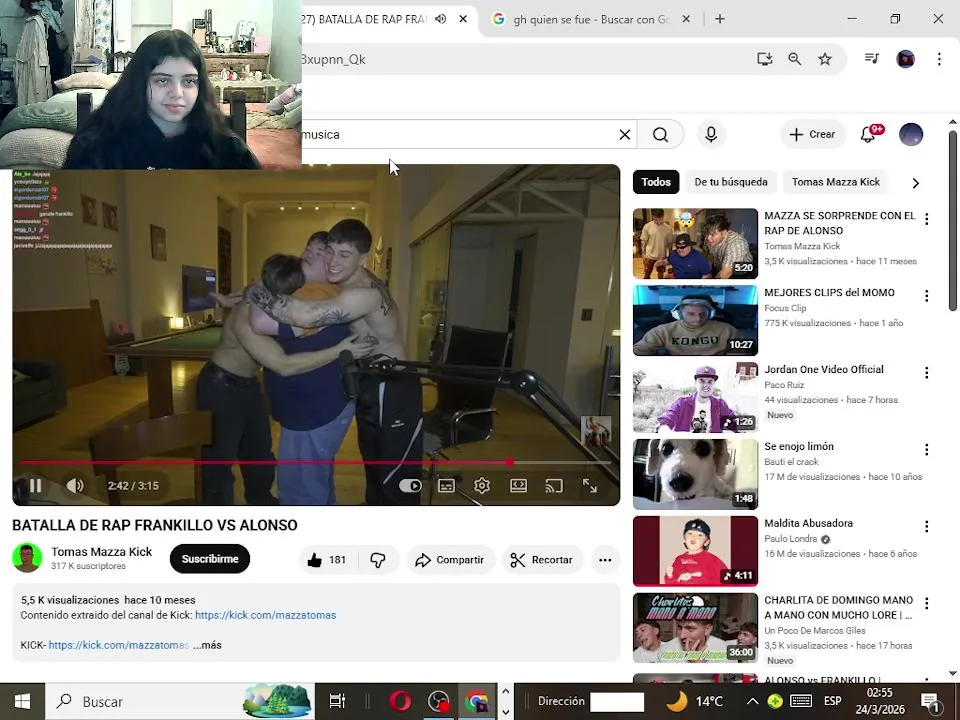Open Tomas Mazza Kick channel avatar
Image resolution: width=960 pixels, height=720 pixels.
pos(28,558)
